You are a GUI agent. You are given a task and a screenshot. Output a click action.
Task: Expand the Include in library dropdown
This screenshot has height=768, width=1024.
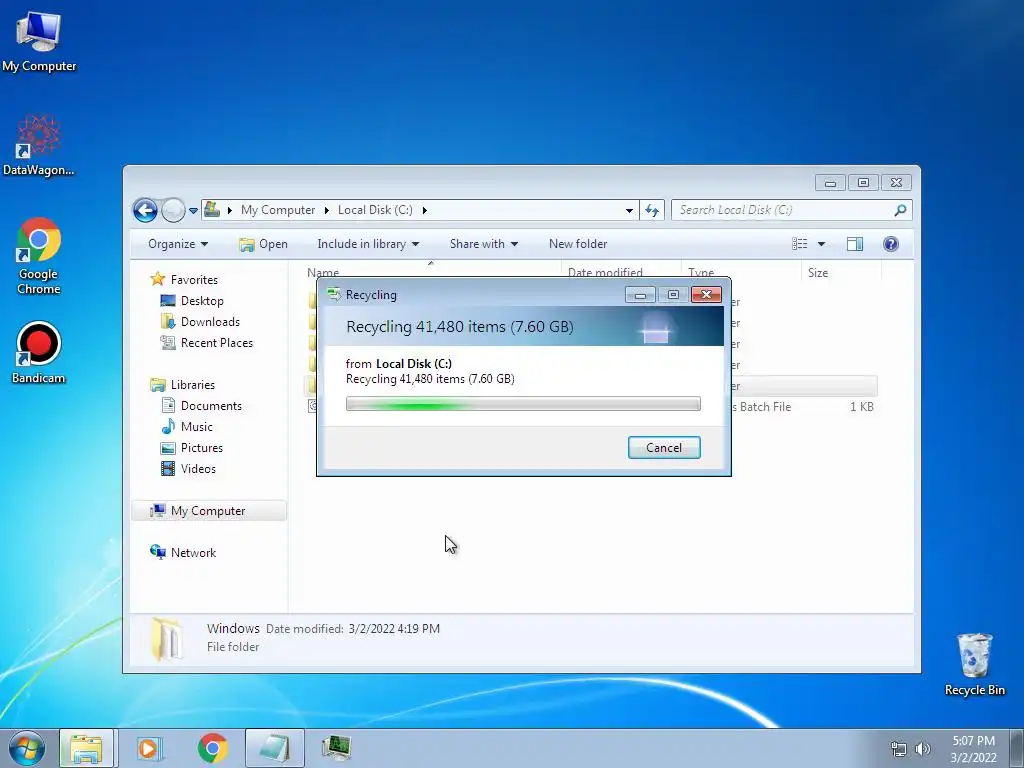tap(368, 244)
